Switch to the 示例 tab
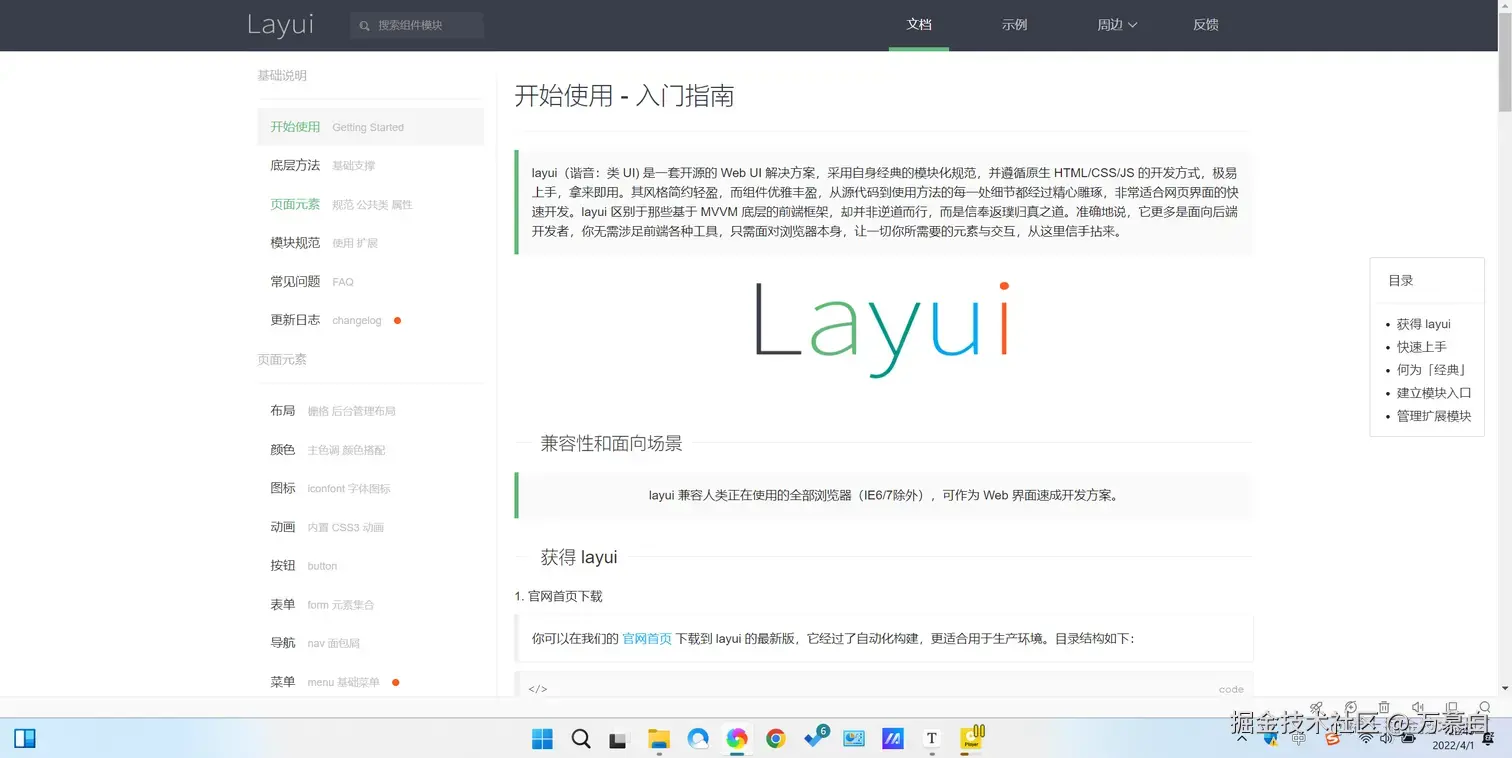 click(1014, 25)
